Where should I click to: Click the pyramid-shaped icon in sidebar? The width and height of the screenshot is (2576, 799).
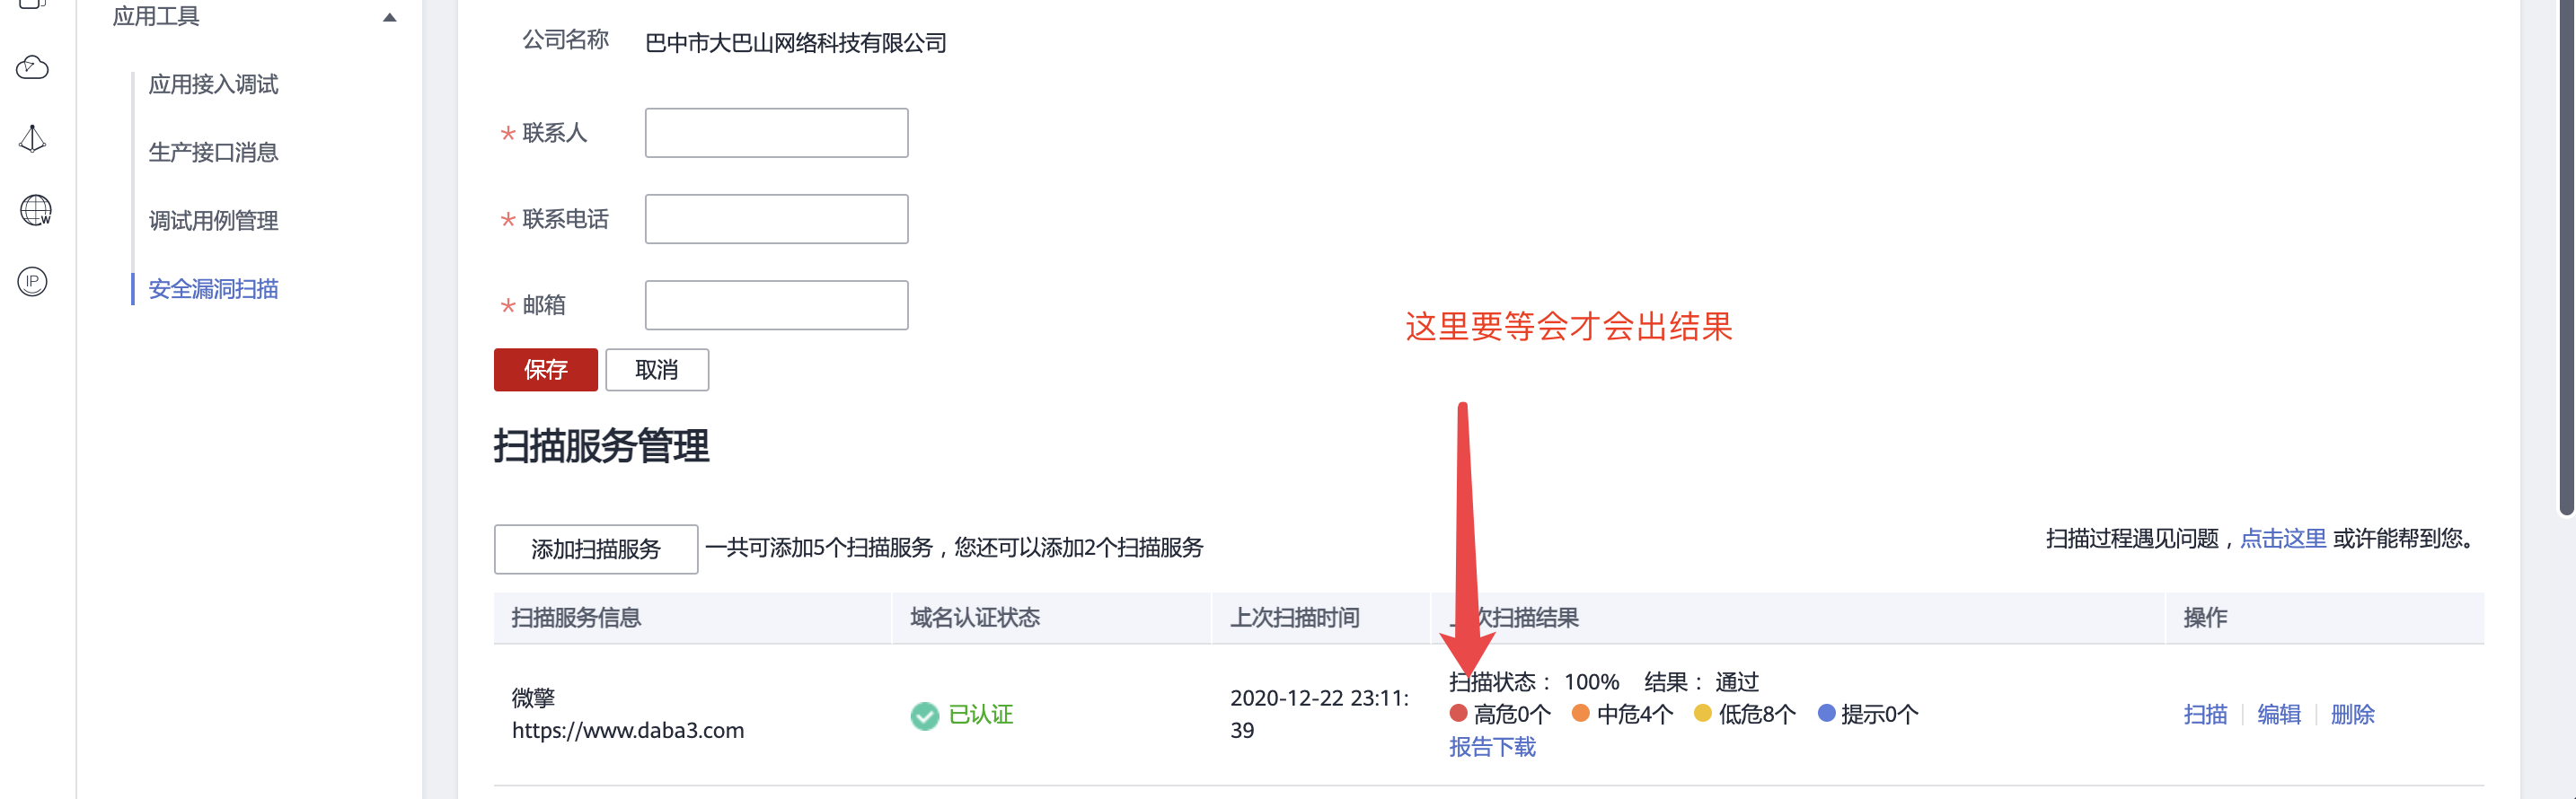[32, 139]
